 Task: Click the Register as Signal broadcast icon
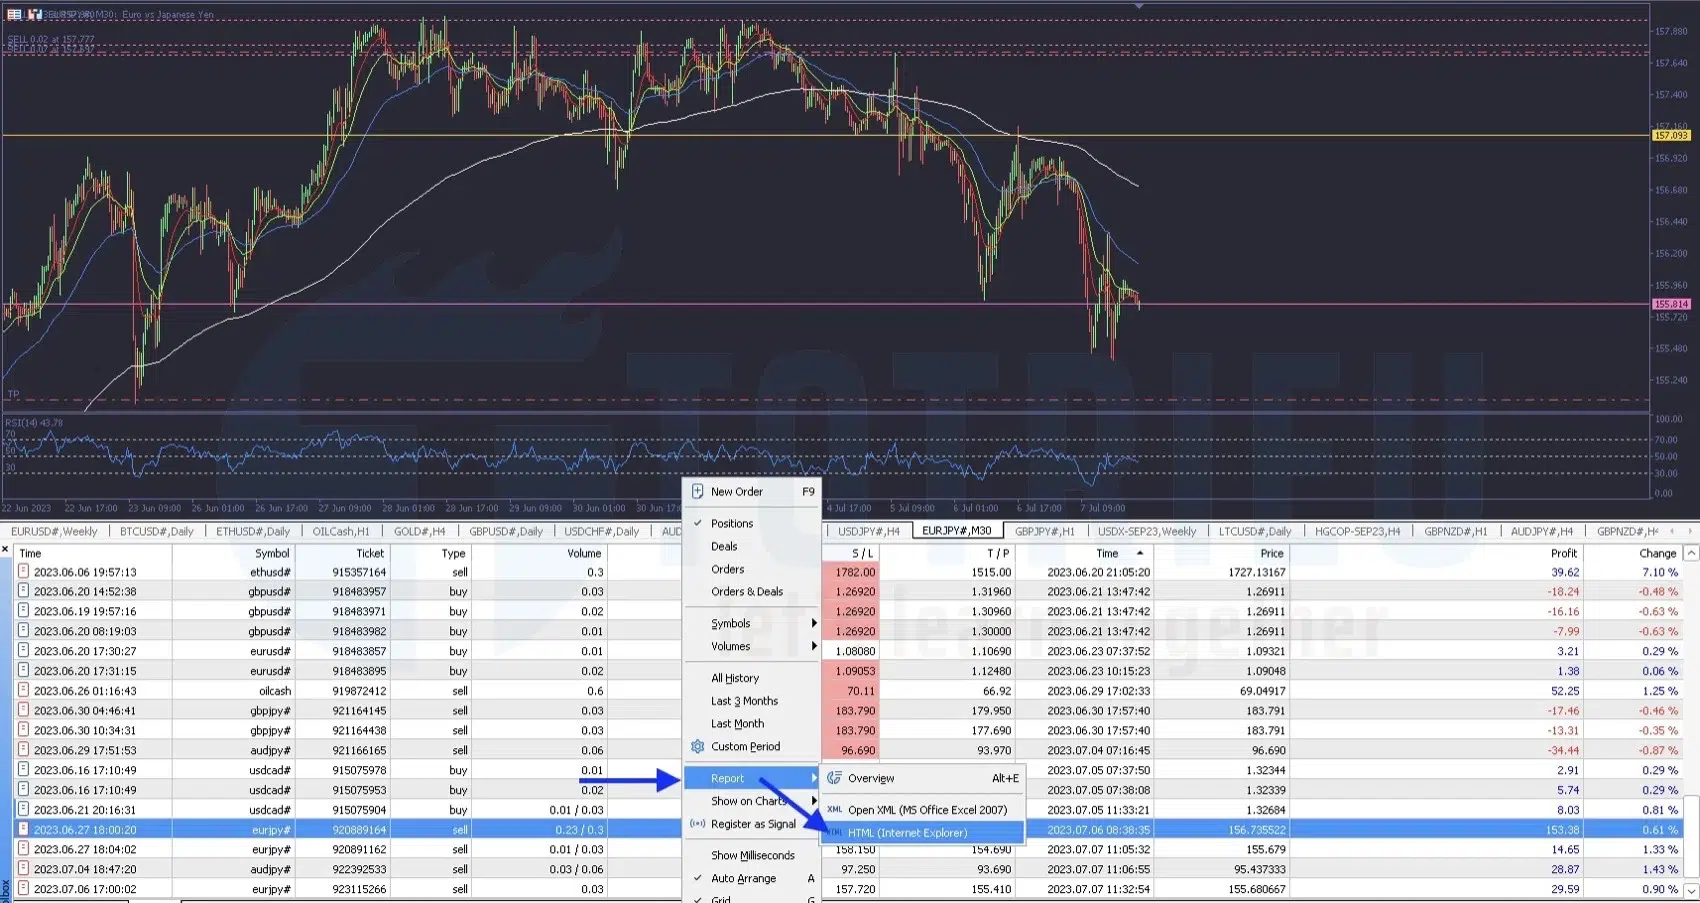pyautogui.click(x=698, y=824)
